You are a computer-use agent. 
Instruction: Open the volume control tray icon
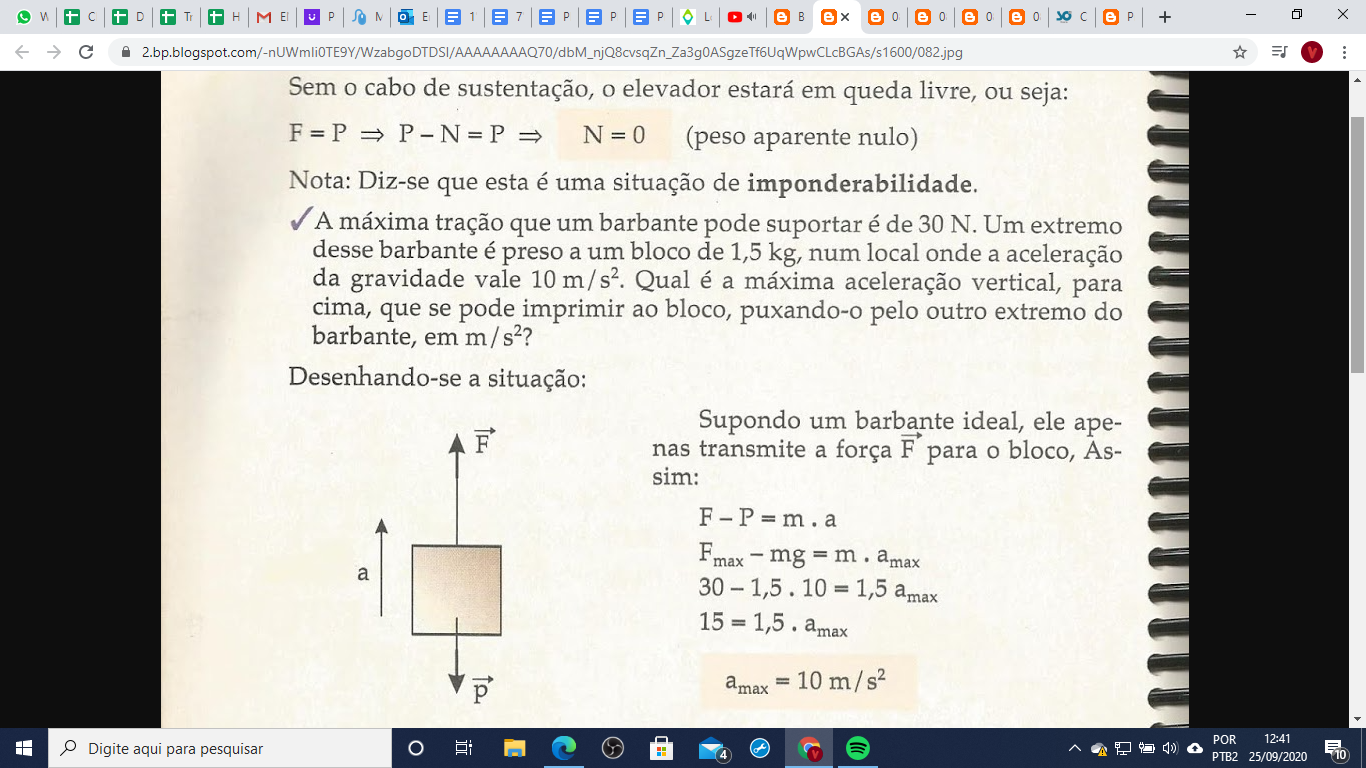[x=1169, y=748]
